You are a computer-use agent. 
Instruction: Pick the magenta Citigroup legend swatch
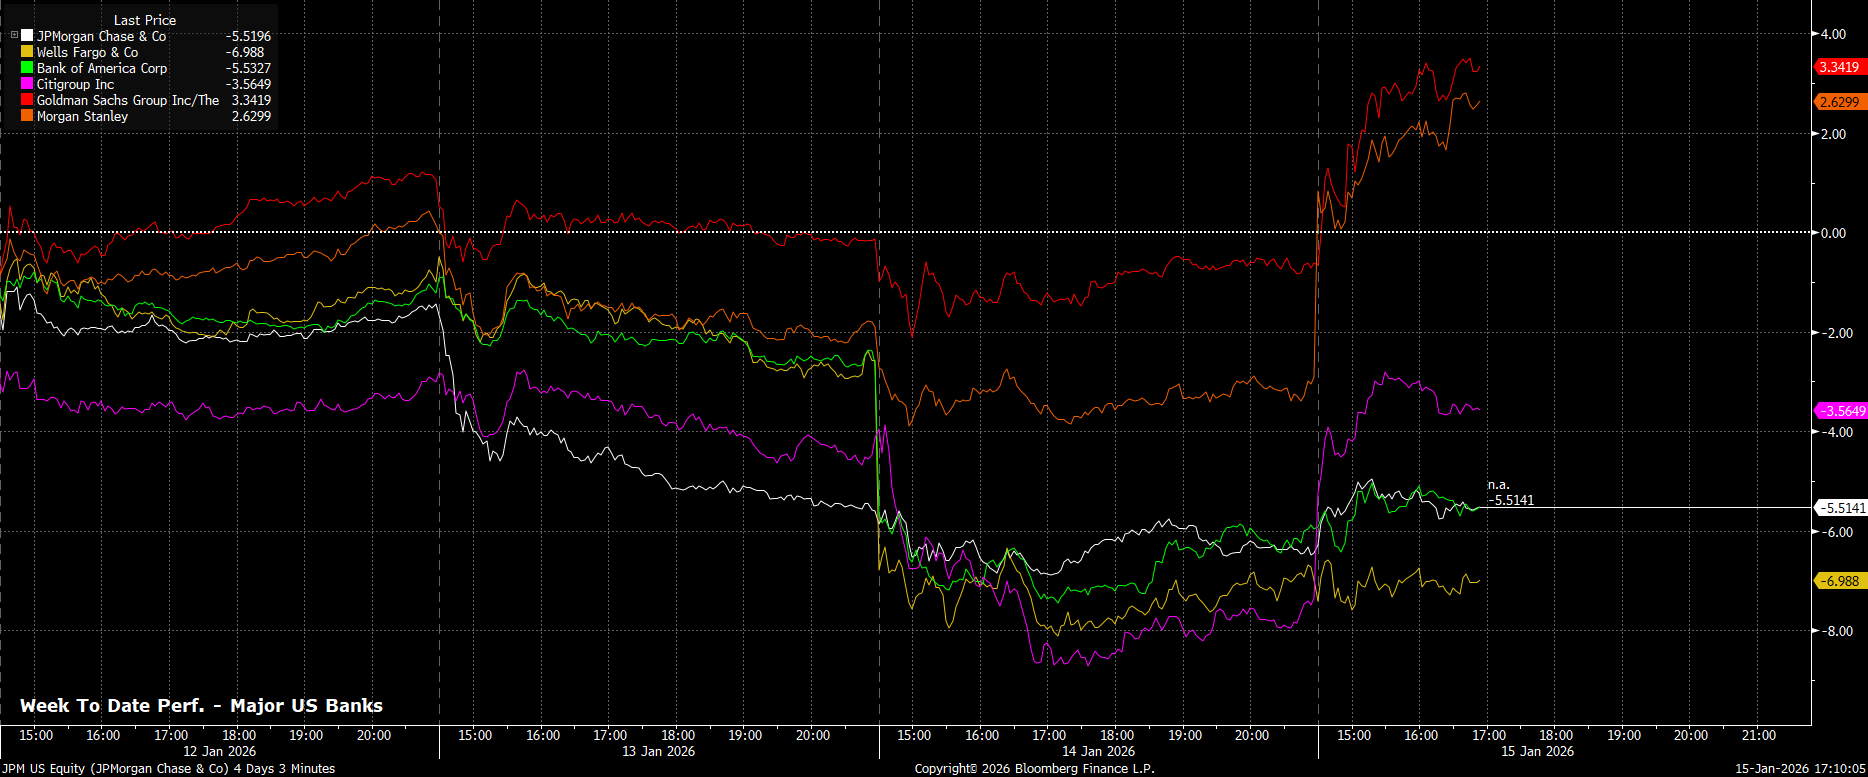pos(27,84)
